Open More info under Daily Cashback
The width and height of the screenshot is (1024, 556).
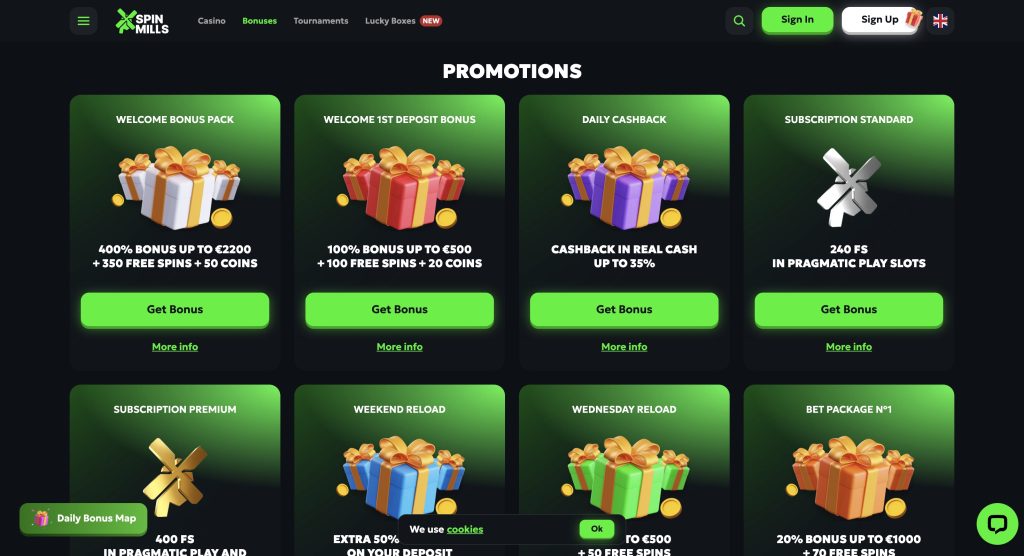[624, 347]
